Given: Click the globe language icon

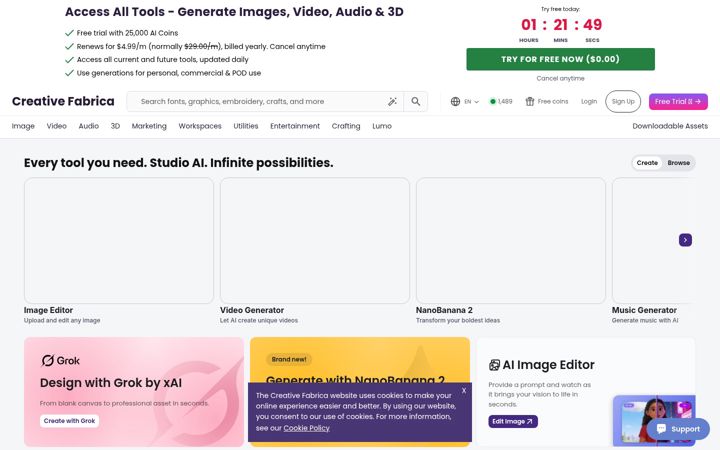Looking at the screenshot, I should pyautogui.click(x=455, y=101).
